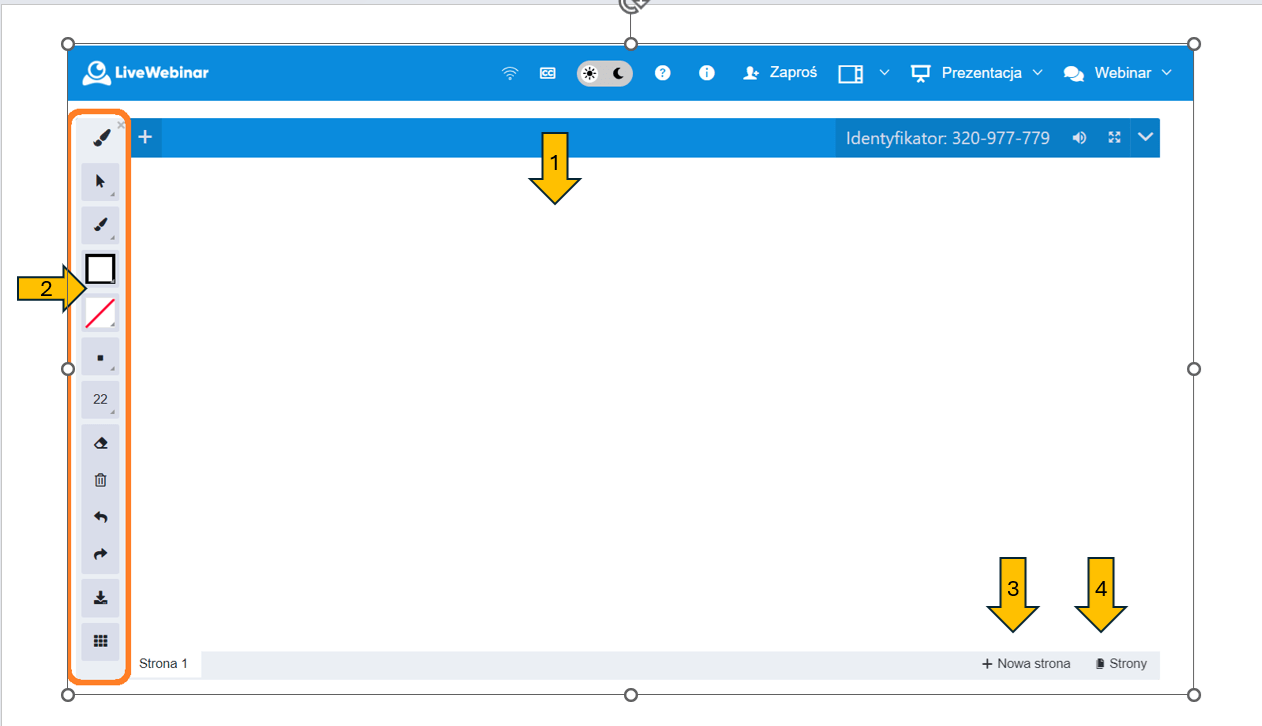This screenshot has width=1262, height=726.
Task: Open the Webinar dropdown menu
Action: click(x=1118, y=73)
